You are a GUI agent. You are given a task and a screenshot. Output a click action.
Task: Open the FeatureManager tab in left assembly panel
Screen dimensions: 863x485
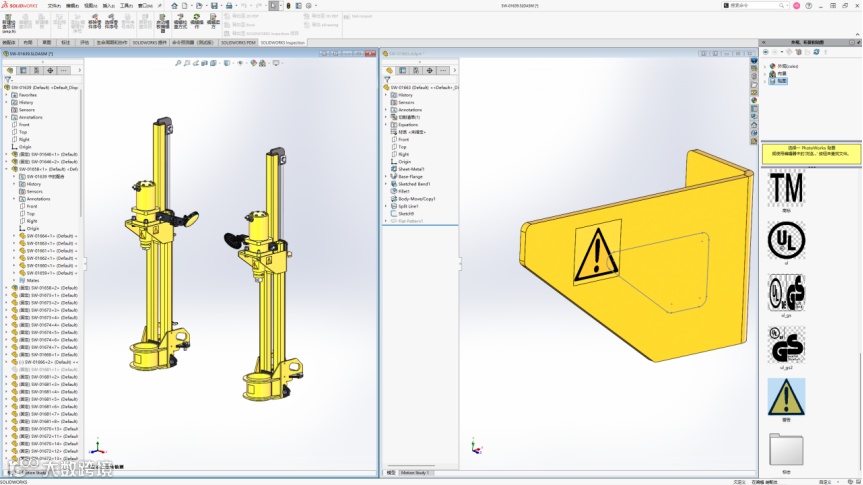click(x=9, y=70)
